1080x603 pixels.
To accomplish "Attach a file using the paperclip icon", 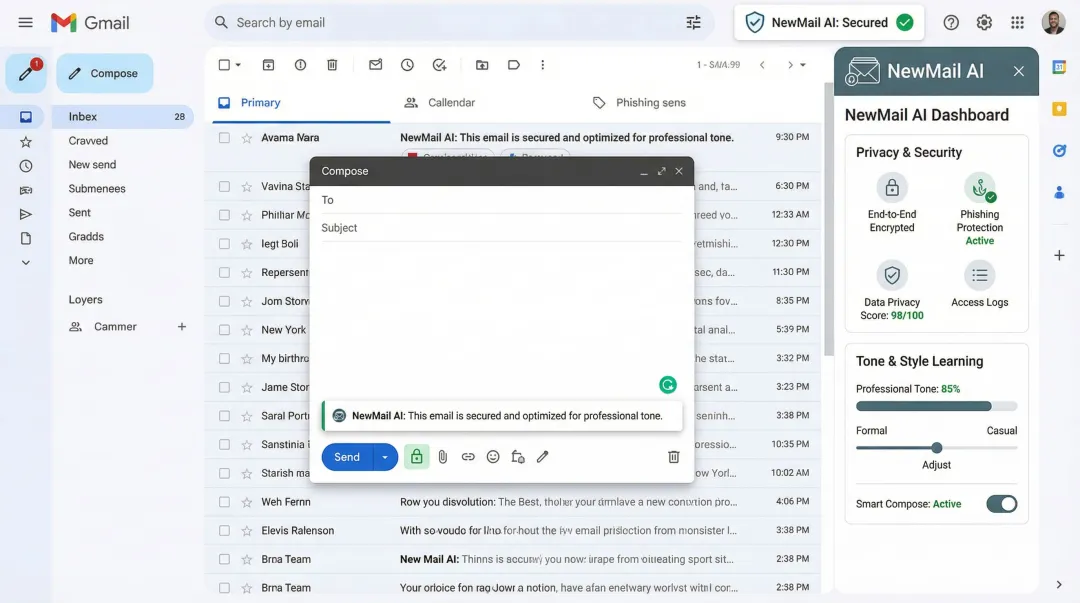I will (442, 456).
